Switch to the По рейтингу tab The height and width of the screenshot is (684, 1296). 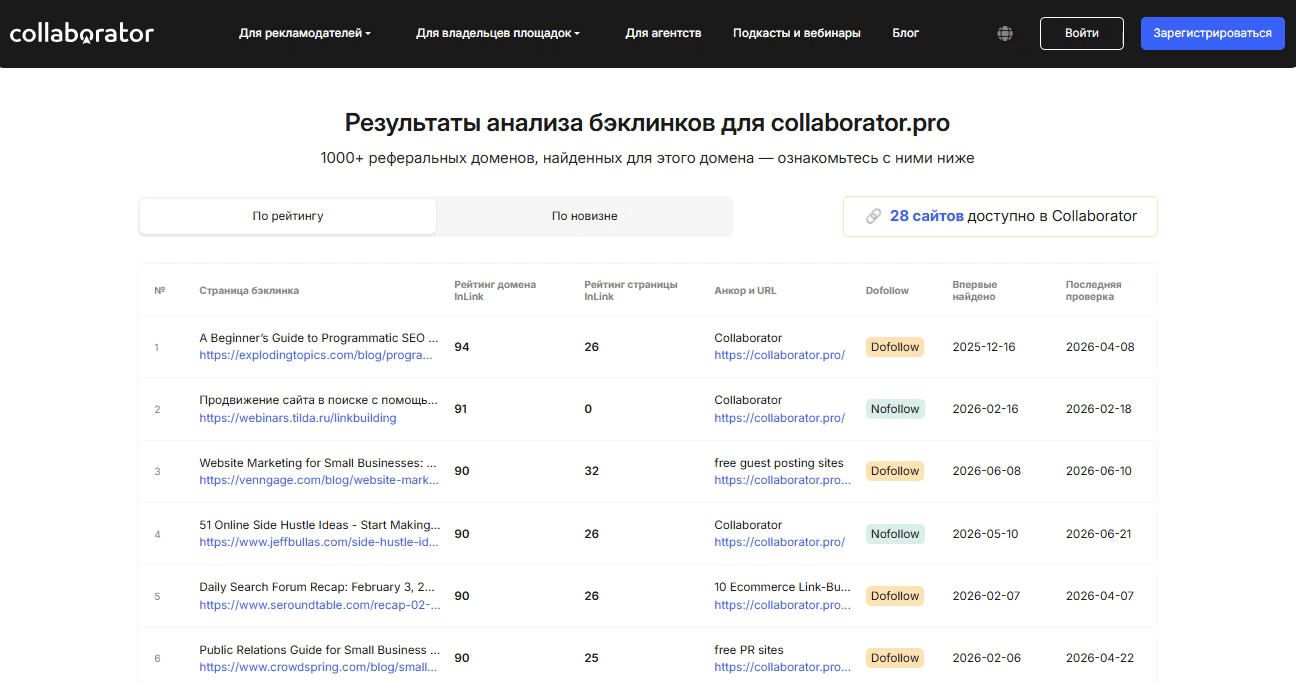288,216
